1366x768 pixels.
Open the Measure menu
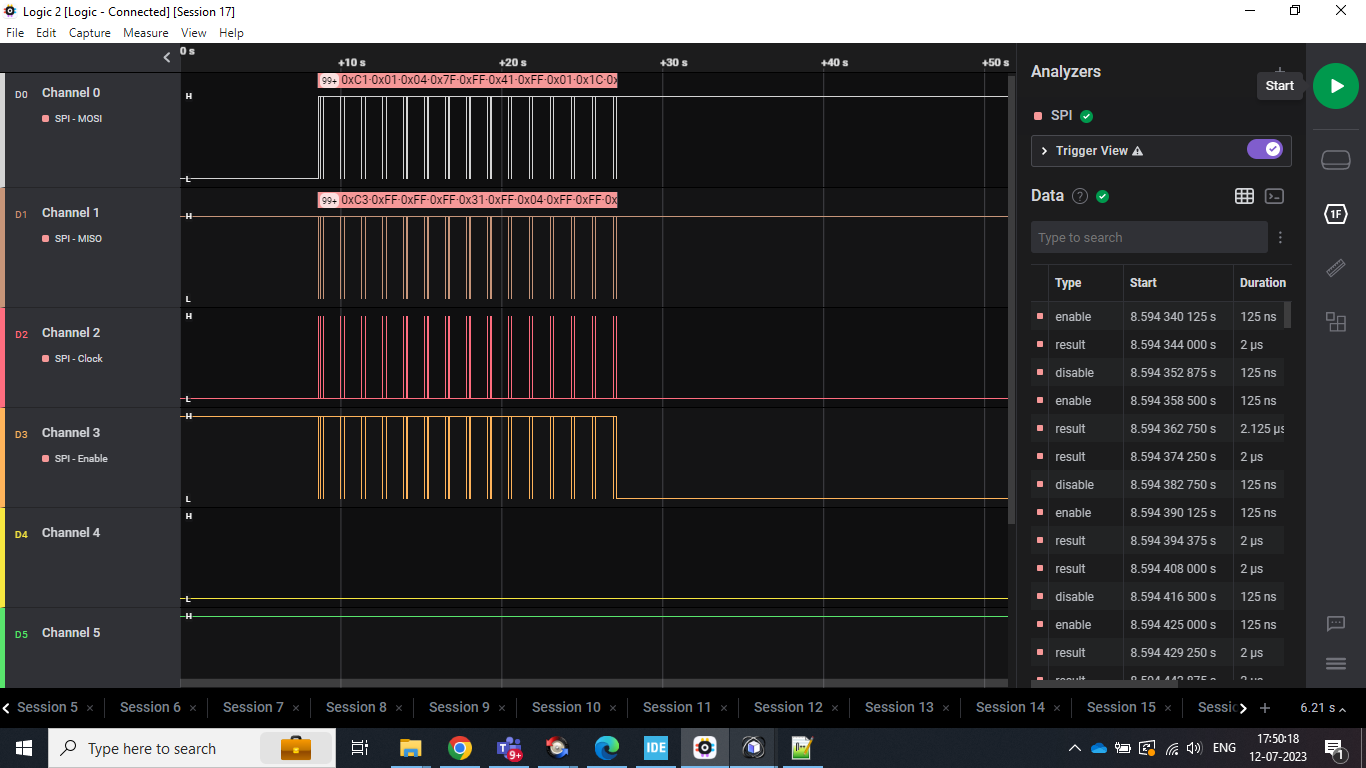pos(146,32)
